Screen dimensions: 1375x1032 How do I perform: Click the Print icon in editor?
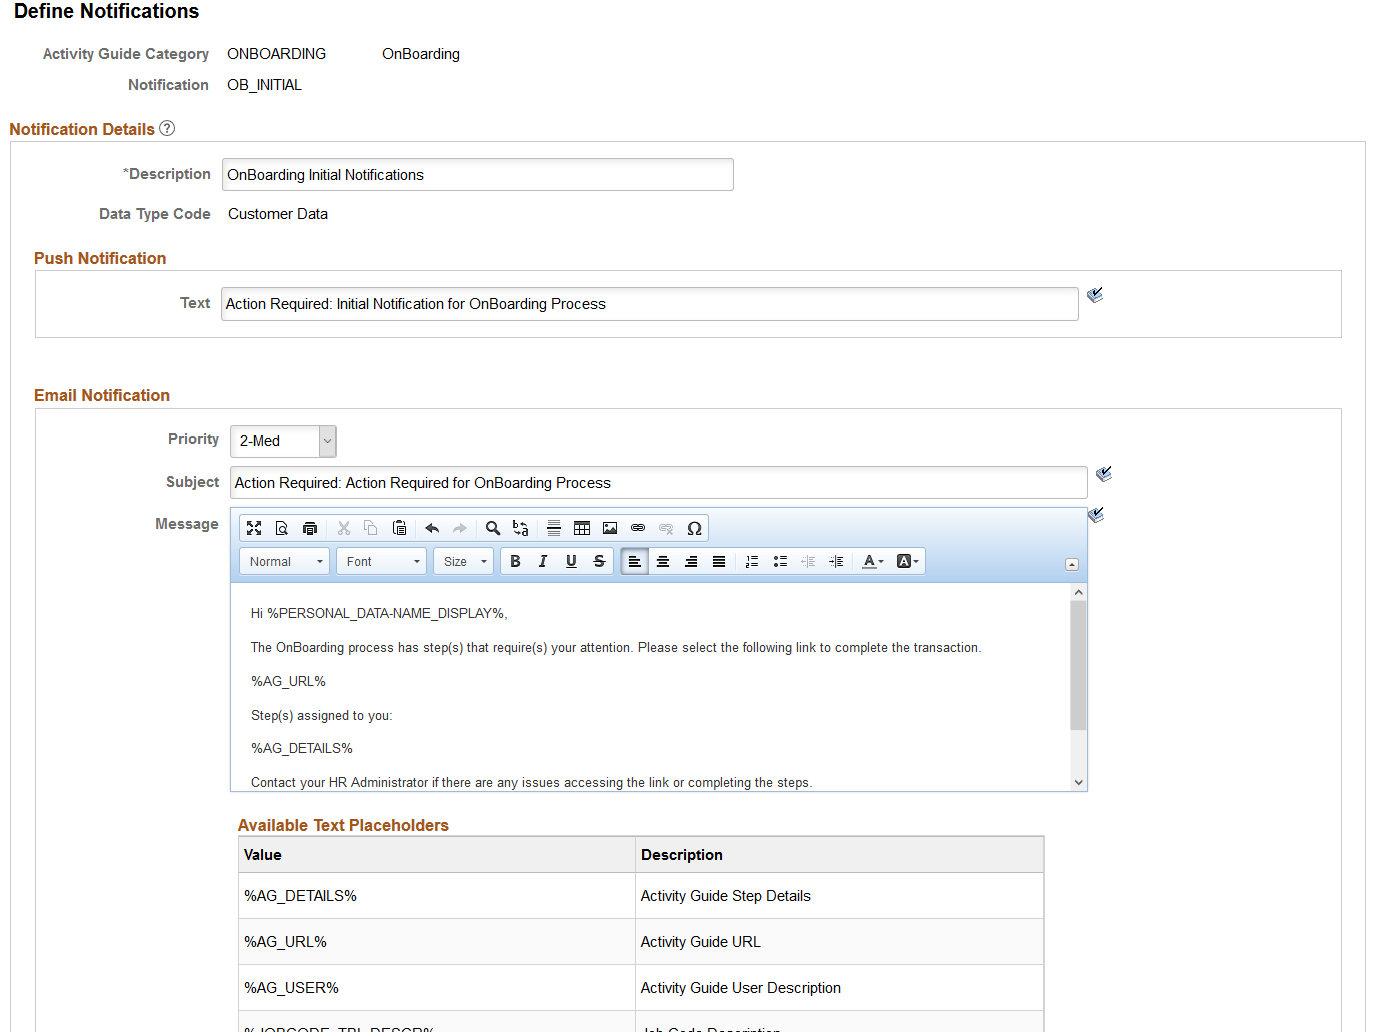click(x=310, y=528)
